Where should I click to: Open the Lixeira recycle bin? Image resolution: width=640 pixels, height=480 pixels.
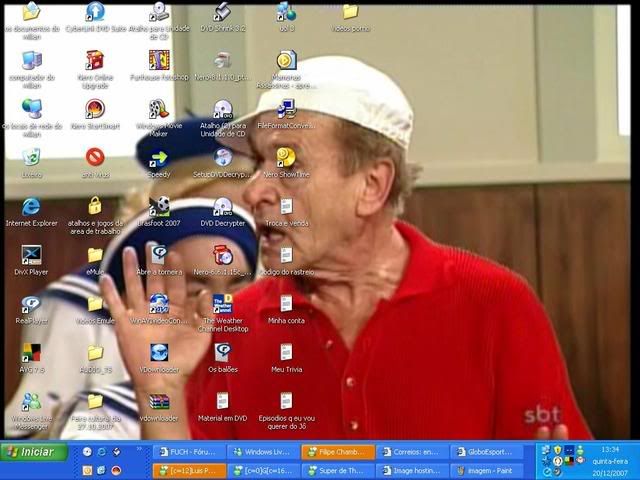coord(31,158)
